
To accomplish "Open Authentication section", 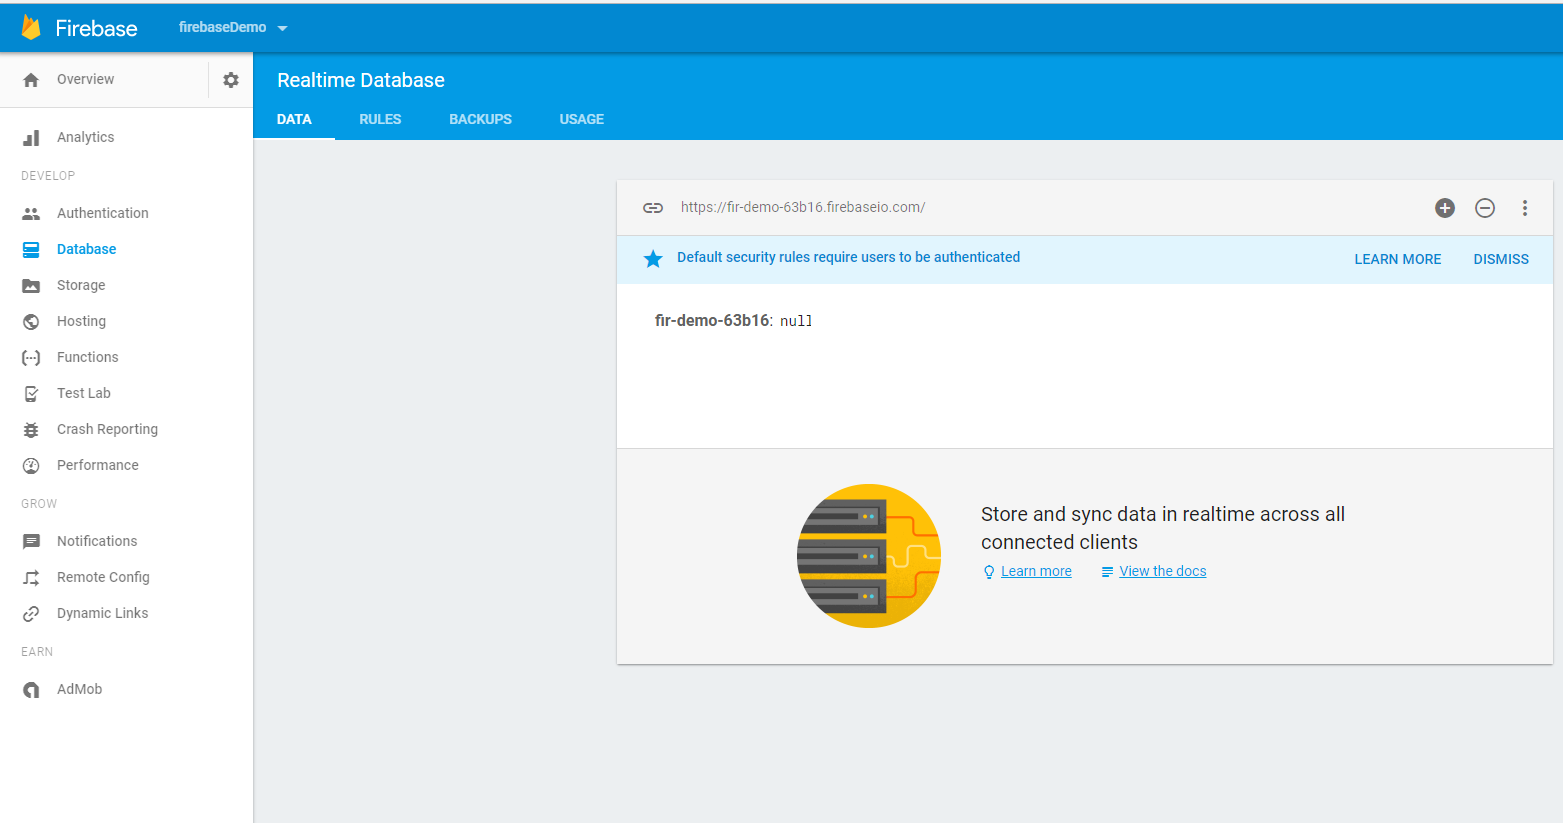I will pos(103,214).
